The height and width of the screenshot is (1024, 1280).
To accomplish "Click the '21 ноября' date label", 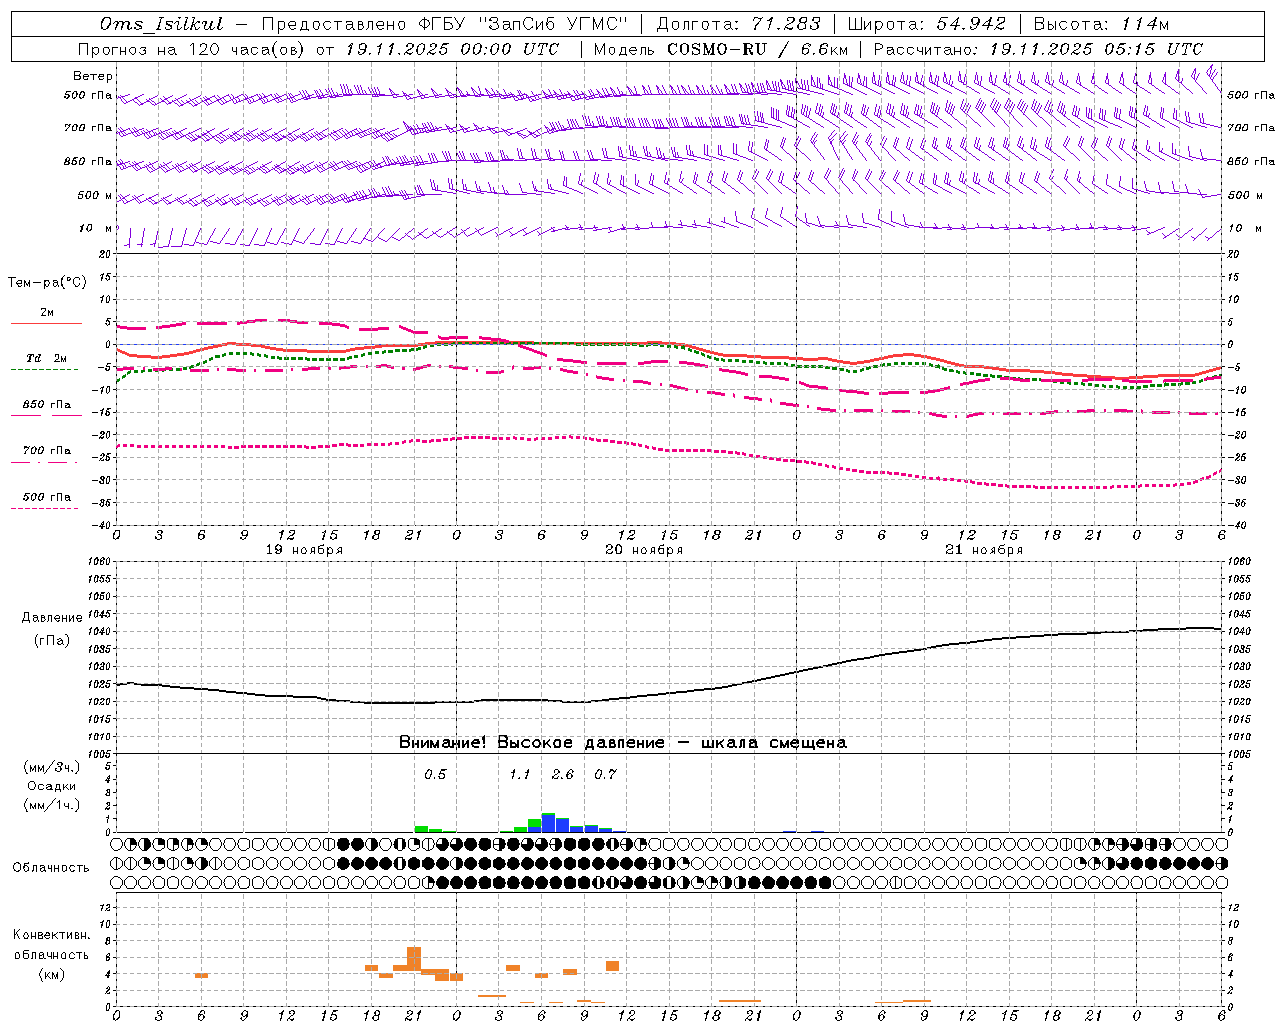I will point(984,550).
